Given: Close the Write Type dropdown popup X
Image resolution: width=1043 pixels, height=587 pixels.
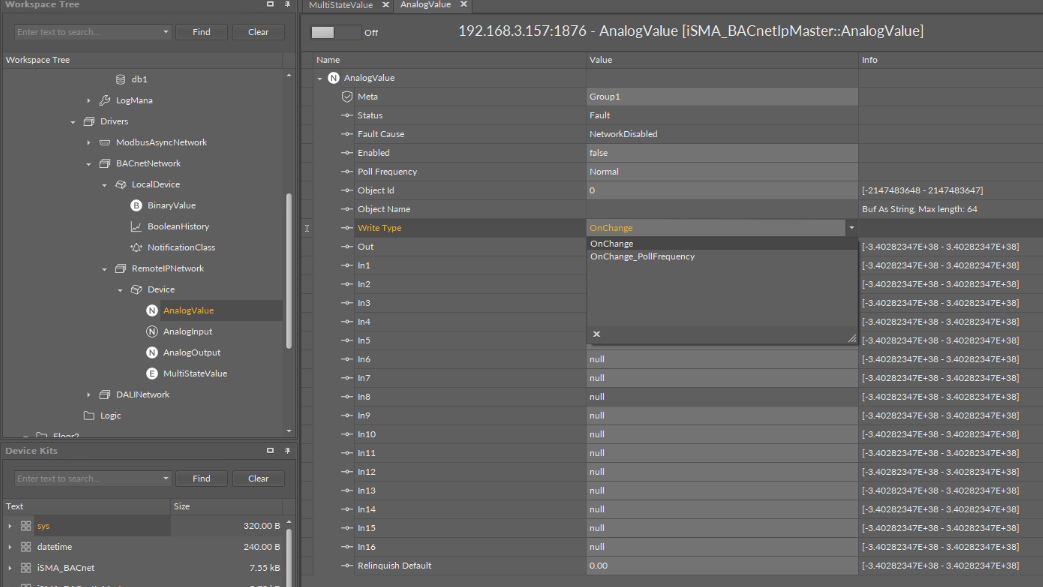Looking at the screenshot, I should (x=596, y=334).
